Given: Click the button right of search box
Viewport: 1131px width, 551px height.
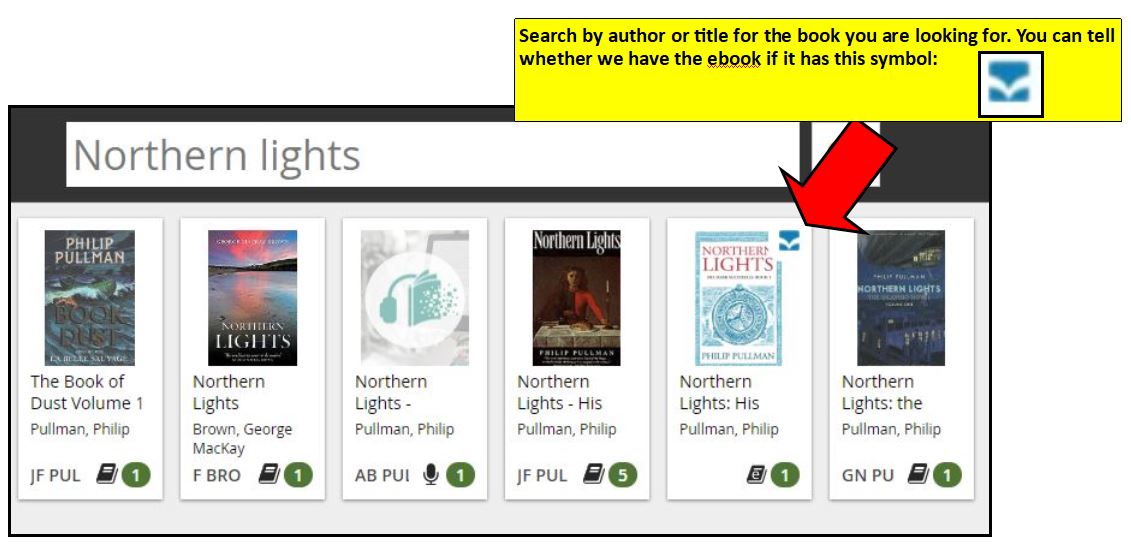Looking at the screenshot, I should point(845,154).
